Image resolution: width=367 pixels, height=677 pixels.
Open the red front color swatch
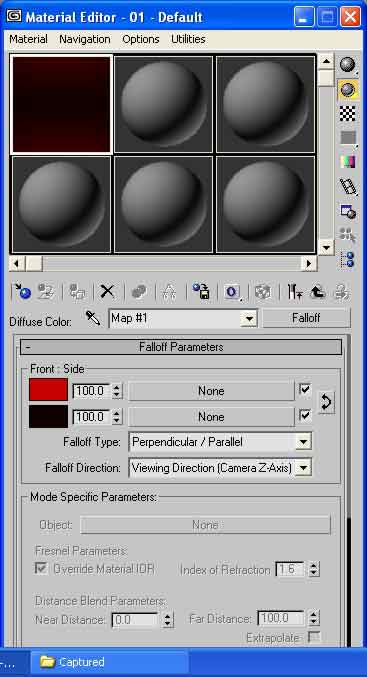pos(48,389)
